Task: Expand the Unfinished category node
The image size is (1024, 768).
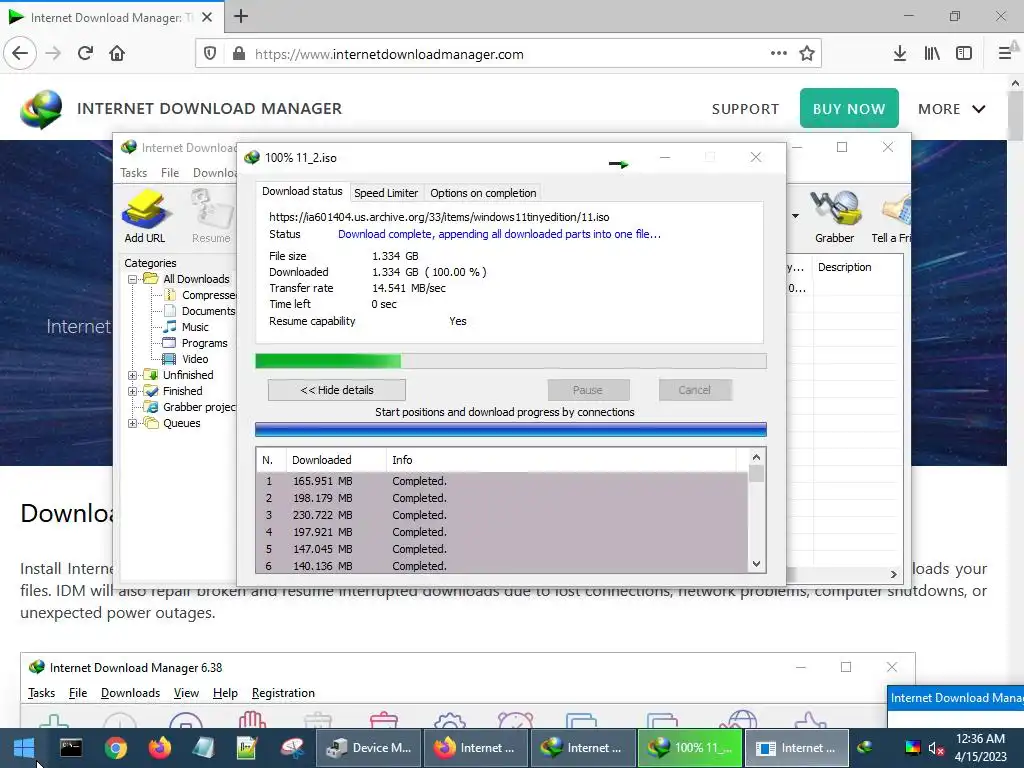Action: 133,375
